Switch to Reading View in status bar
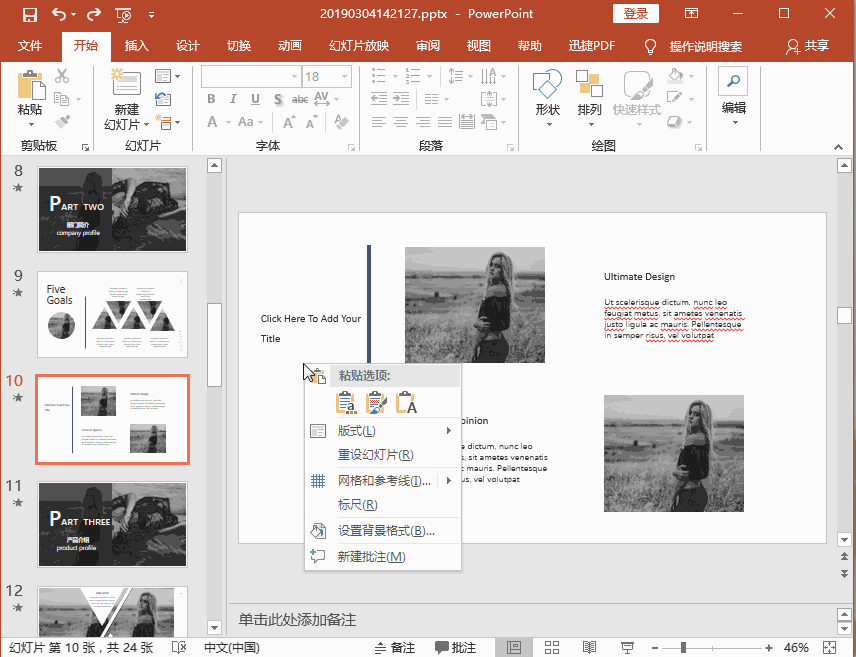856x657 pixels. tap(589, 647)
